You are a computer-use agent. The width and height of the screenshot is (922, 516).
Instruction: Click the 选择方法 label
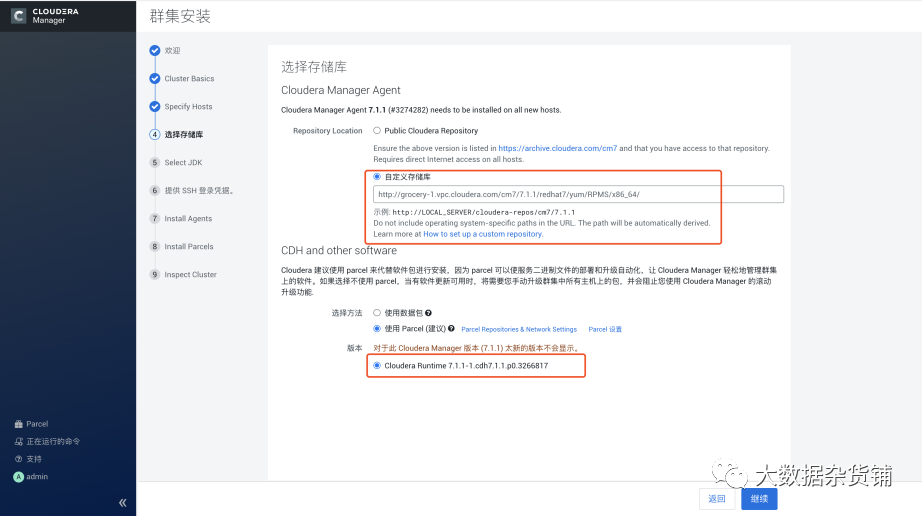click(x=347, y=313)
